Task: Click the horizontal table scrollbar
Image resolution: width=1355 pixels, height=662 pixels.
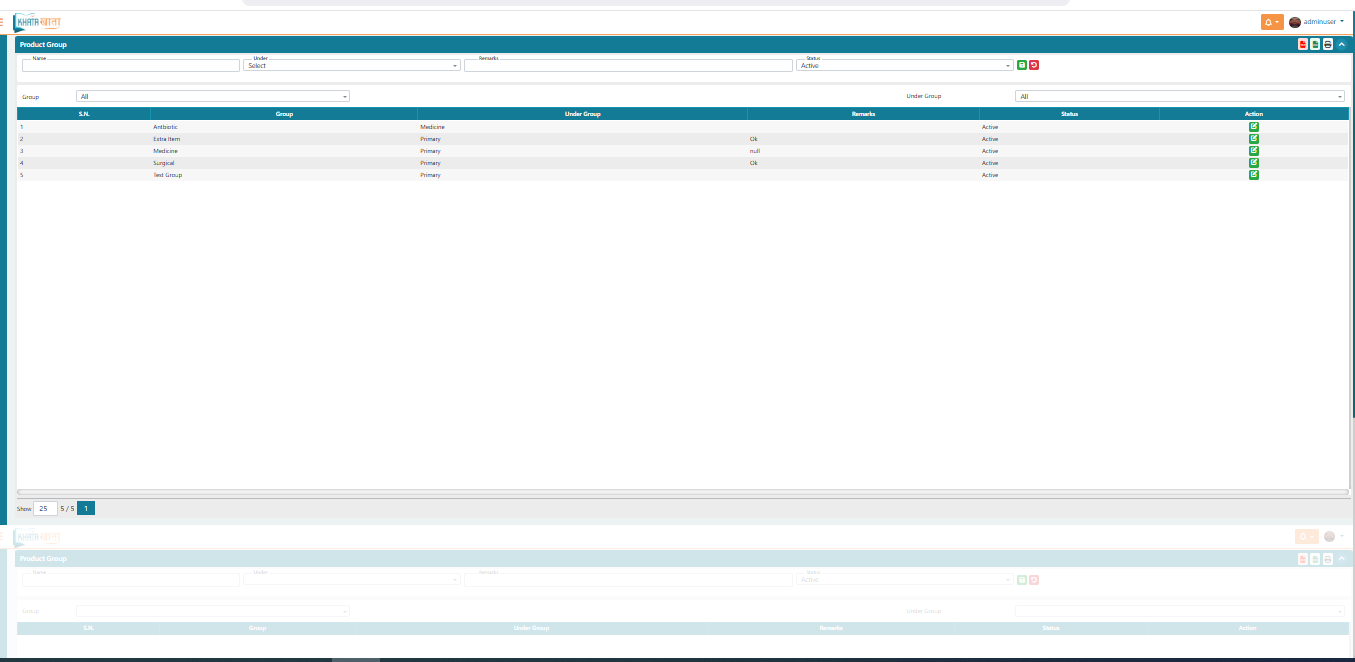Action: [682, 492]
